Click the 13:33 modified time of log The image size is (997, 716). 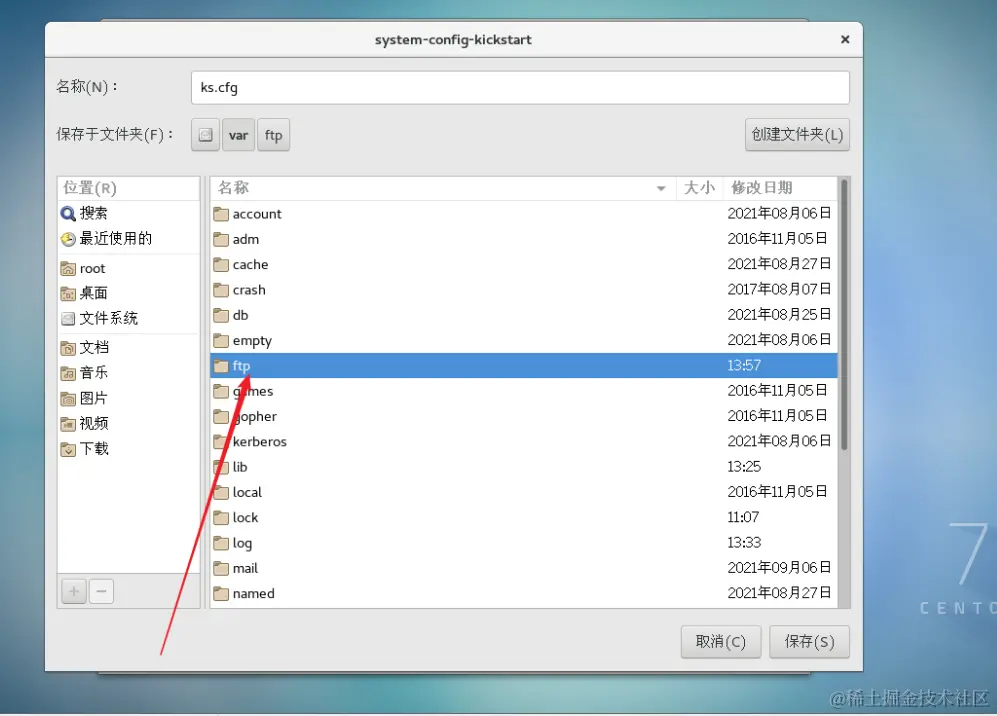coord(744,542)
